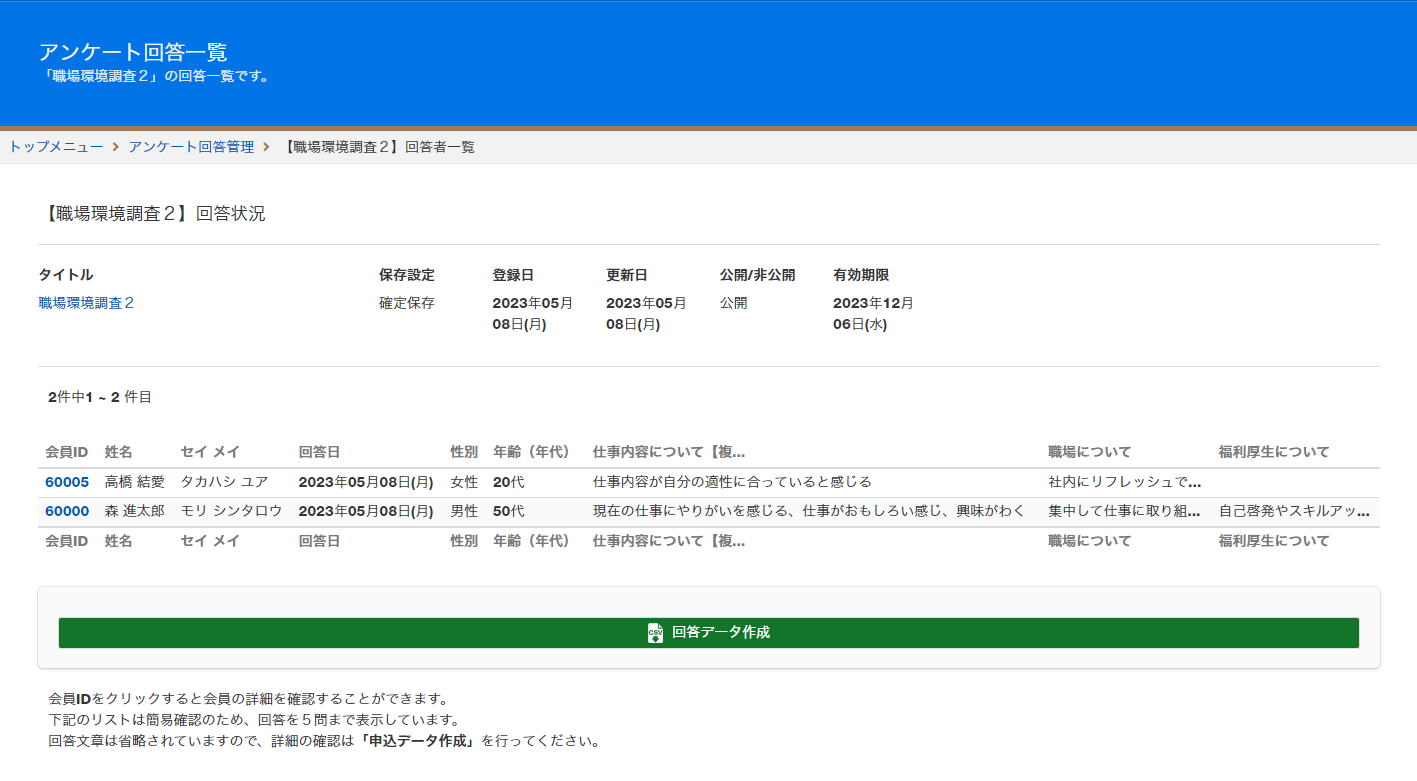Click the 【職場環境調査２】回答者一覧 breadcrumb text
1417x781 pixels.
point(378,147)
